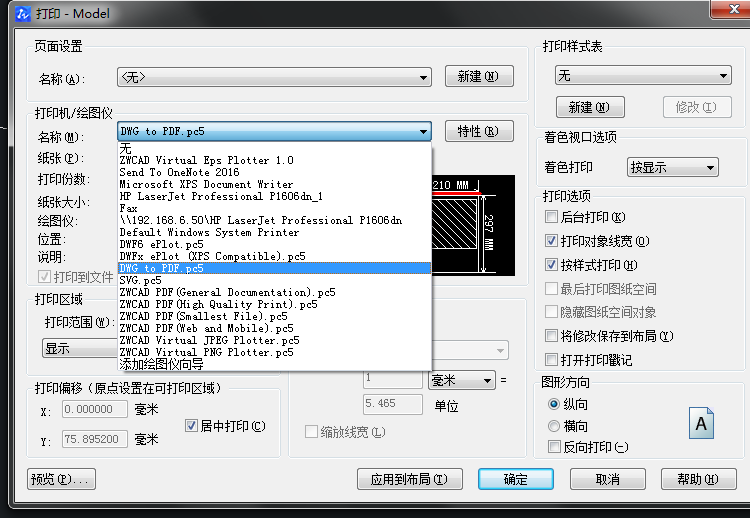This screenshot has height=518, width=750.
Task: Select SVG.pc5 plotter
Action: 275,280
